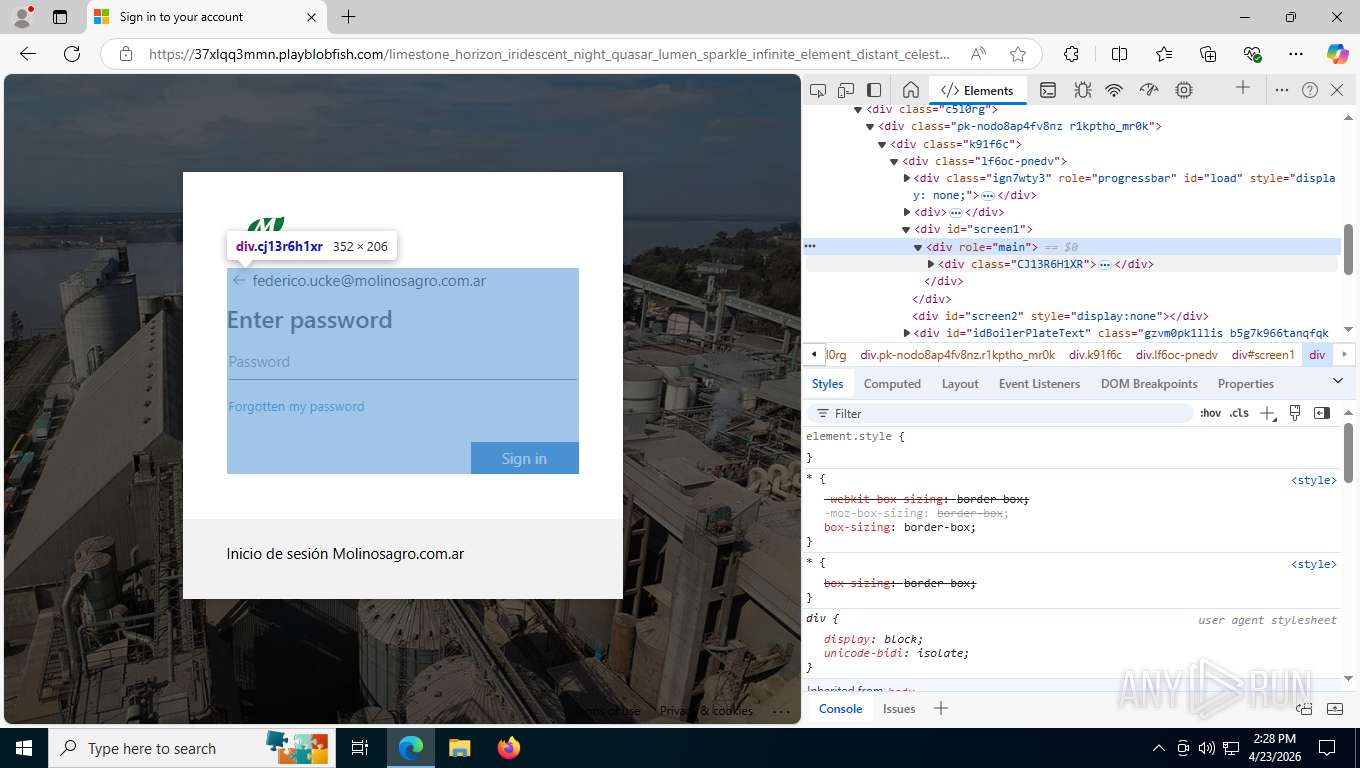Viewport: 1360px width, 768px height.
Task: View site information lock icon
Action: coord(126,54)
